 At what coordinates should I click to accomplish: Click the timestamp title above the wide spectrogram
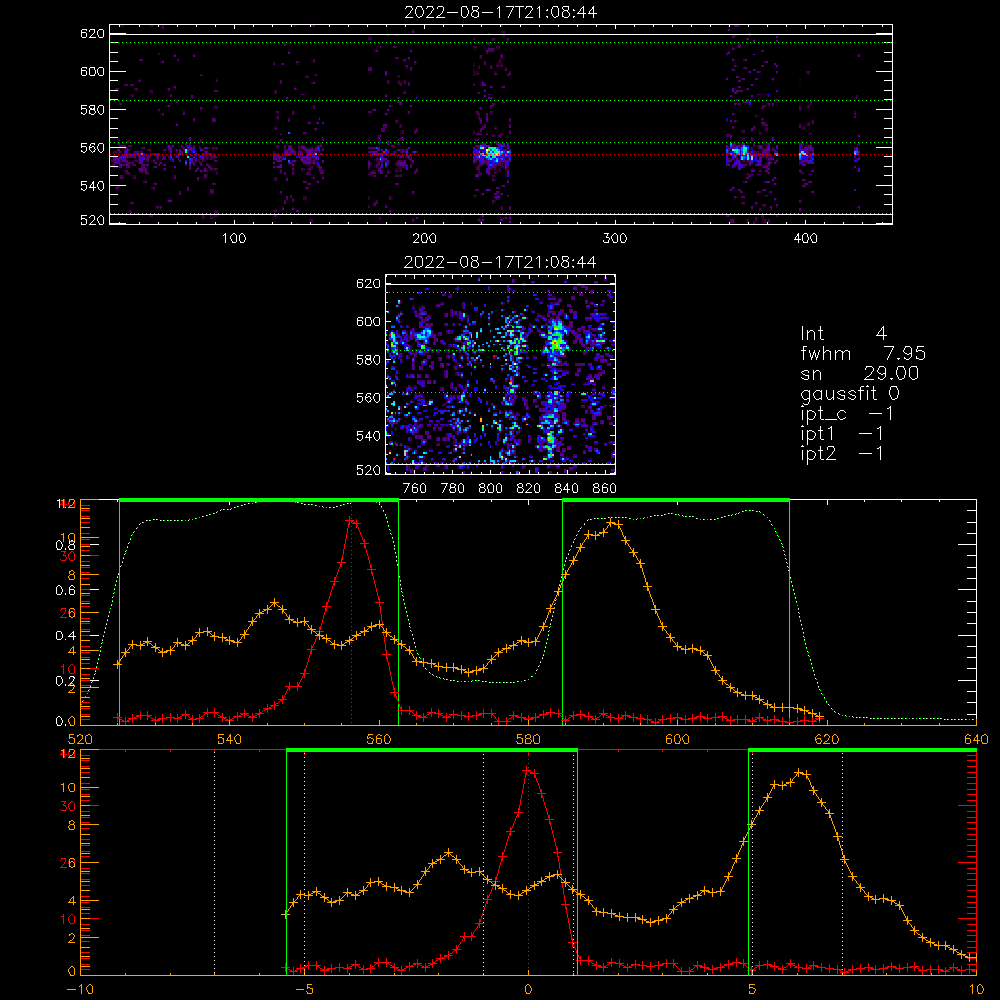[500, 12]
